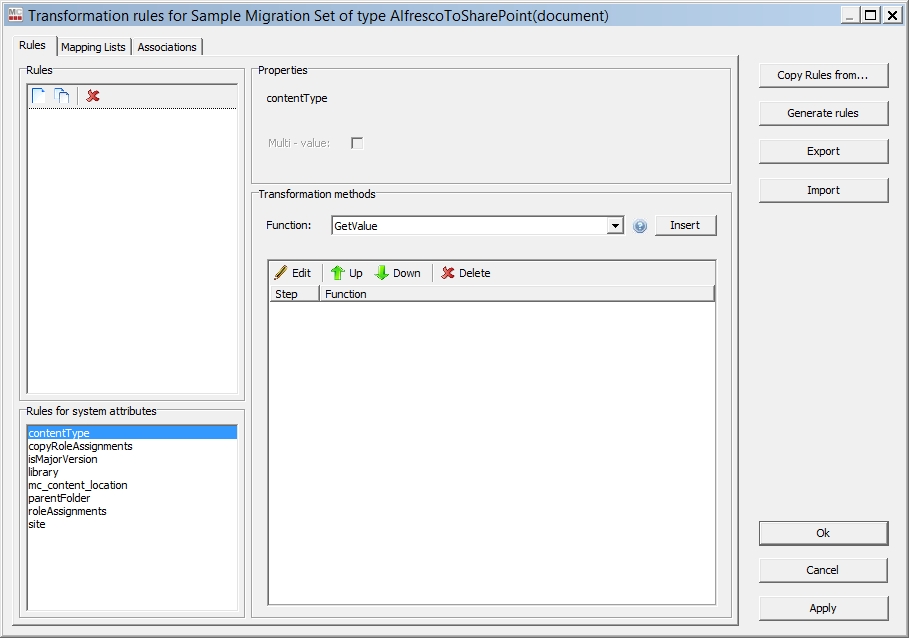Select copyRoleAssignments in system attributes
Screen dimensions: 909x638
132,446
